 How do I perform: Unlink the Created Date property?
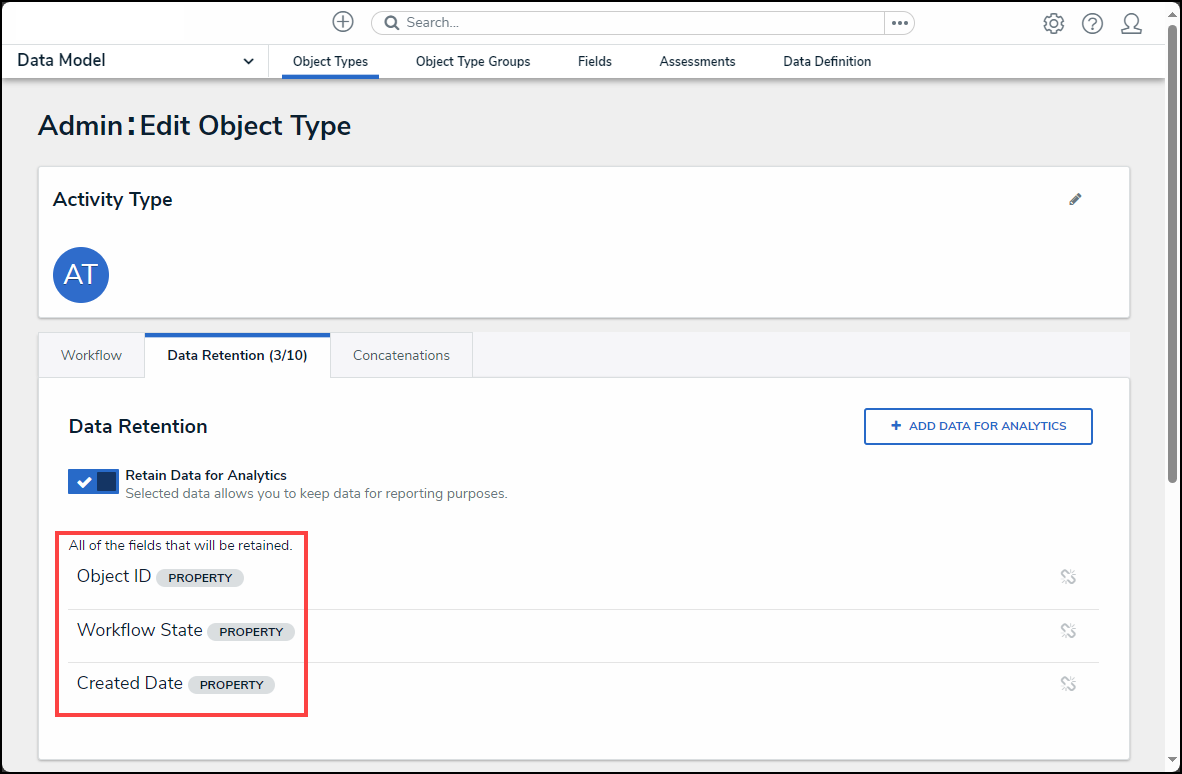pos(1068,684)
